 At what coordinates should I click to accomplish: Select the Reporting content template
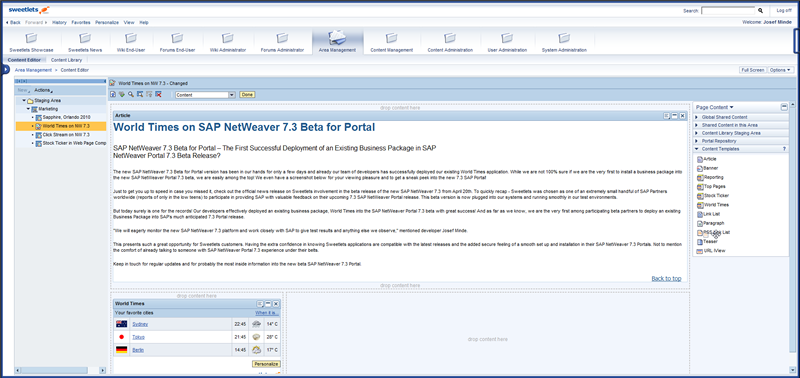[710, 177]
